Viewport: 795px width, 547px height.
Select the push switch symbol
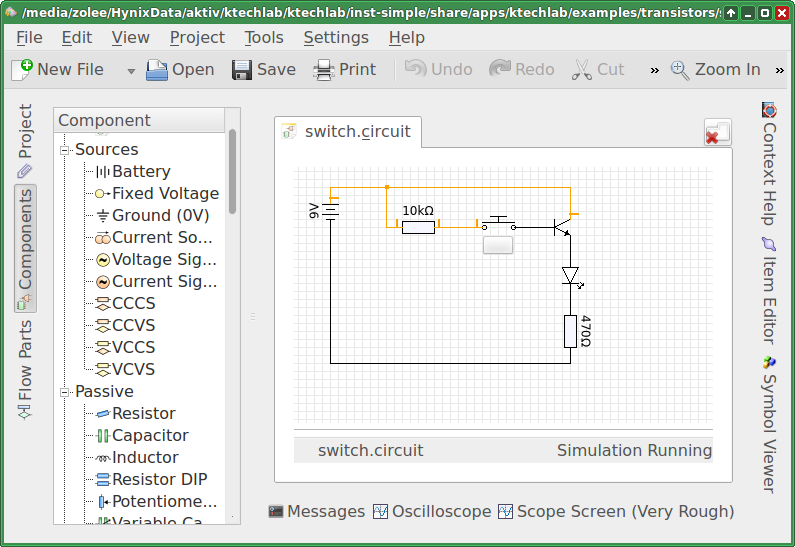pyautogui.click(x=498, y=223)
